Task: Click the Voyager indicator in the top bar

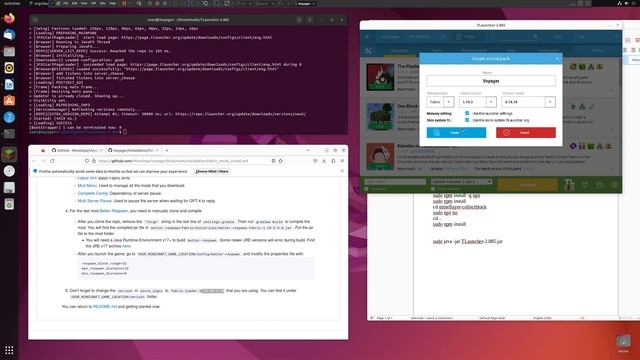Action: coord(304,3)
